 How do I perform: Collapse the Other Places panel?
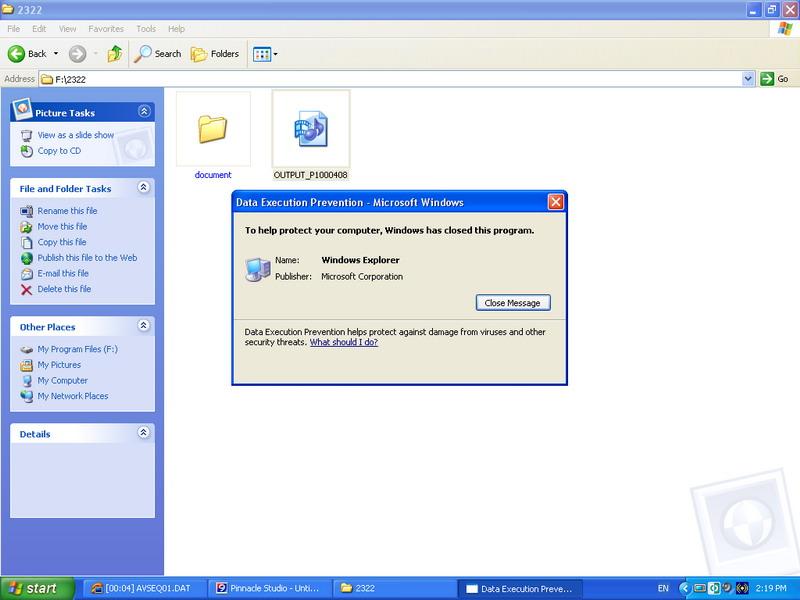[x=144, y=326]
